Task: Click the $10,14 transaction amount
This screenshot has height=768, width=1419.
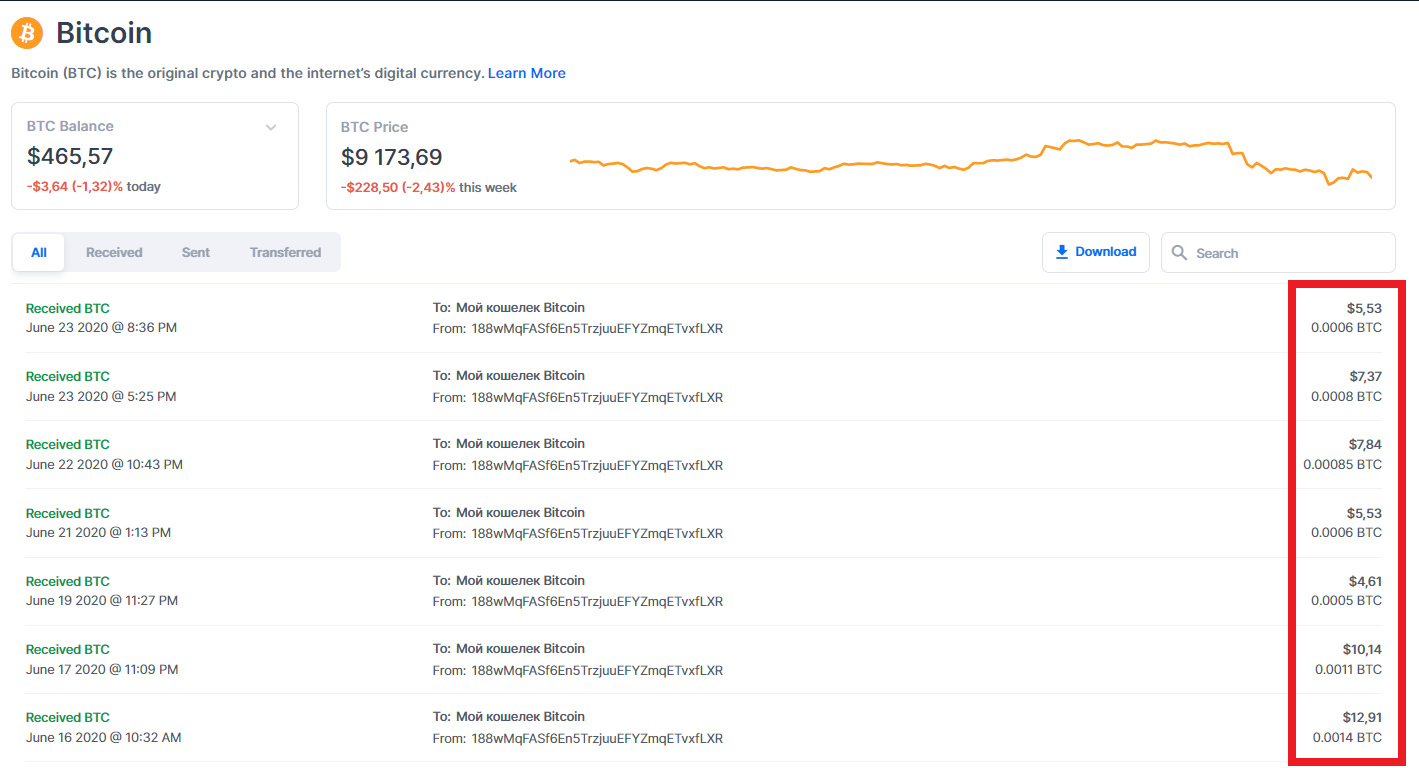Action: pos(1362,649)
